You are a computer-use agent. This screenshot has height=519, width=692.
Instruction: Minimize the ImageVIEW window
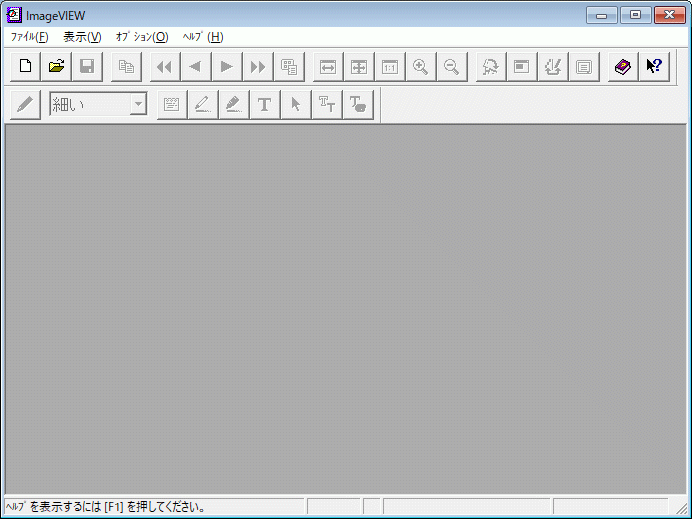pos(602,15)
